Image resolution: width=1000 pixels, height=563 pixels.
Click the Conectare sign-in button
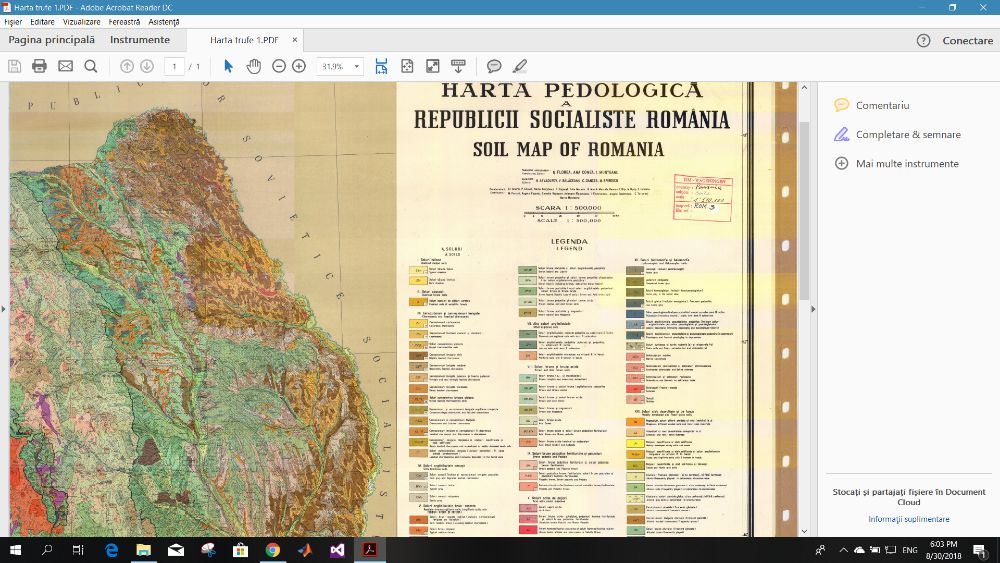point(967,40)
